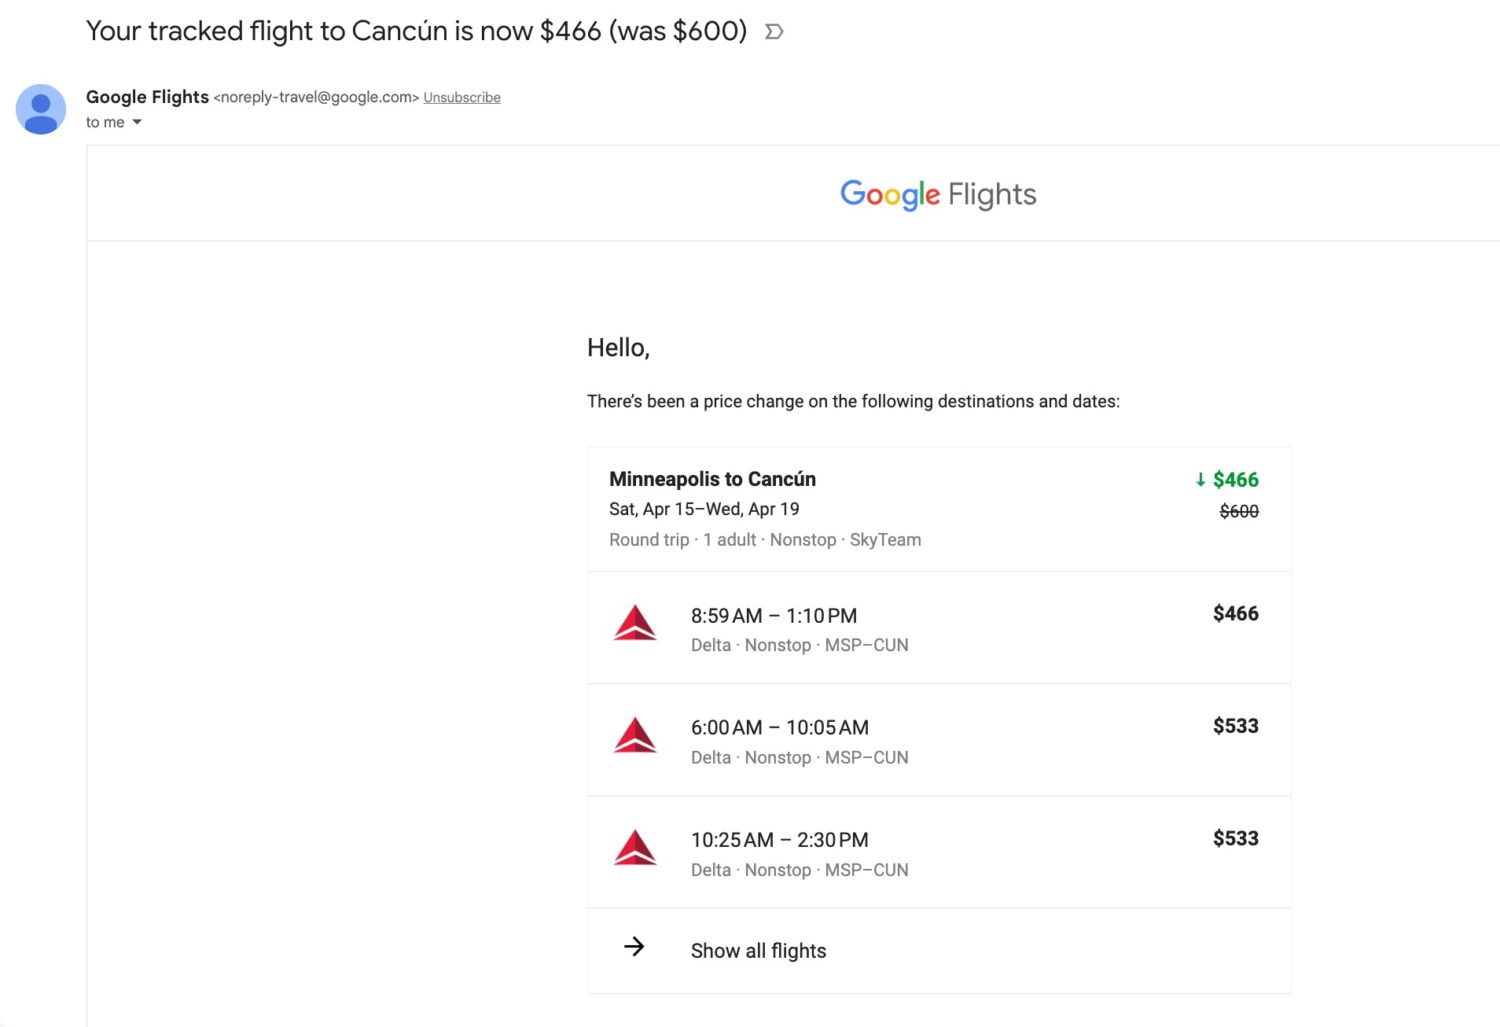The image size is (1500, 1027).
Task: Click the arrow icon beside Show all flights
Action: pyautogui.click(x=634, y=947)
